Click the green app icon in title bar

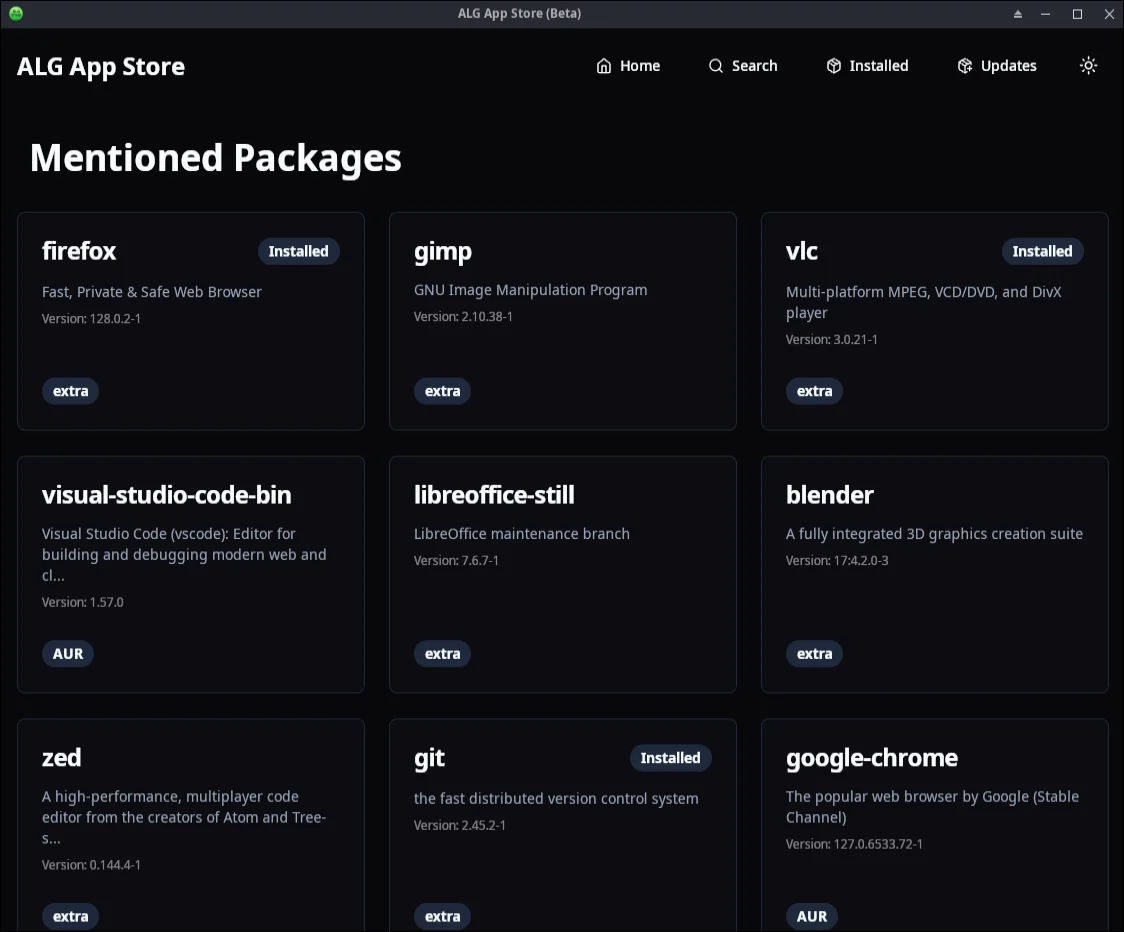pyautogui.click(x=16, y=14)
